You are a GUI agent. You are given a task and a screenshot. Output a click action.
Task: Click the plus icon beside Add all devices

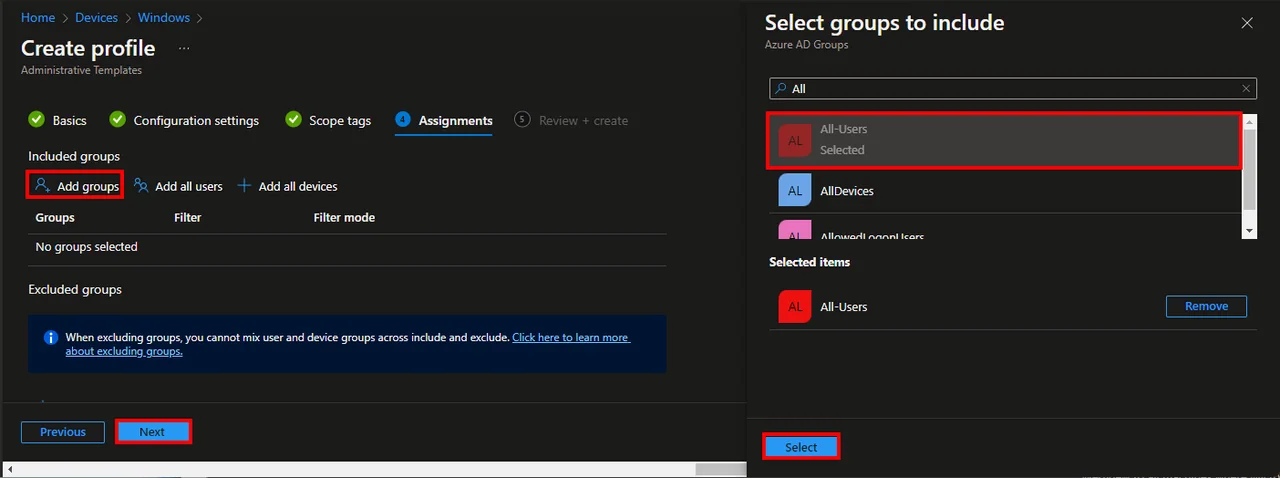[244, 186]
